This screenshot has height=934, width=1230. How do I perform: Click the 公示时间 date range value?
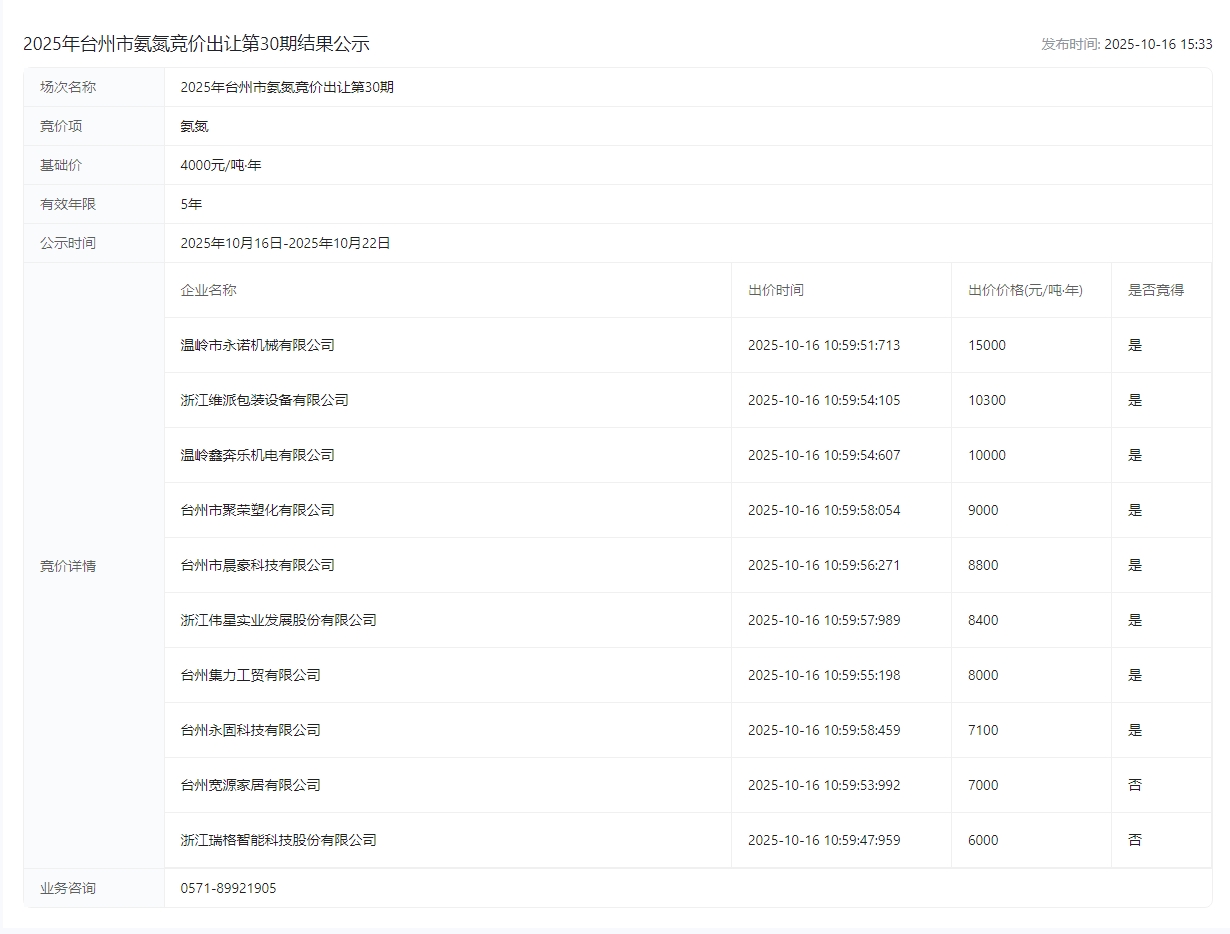tap(285, 243)
